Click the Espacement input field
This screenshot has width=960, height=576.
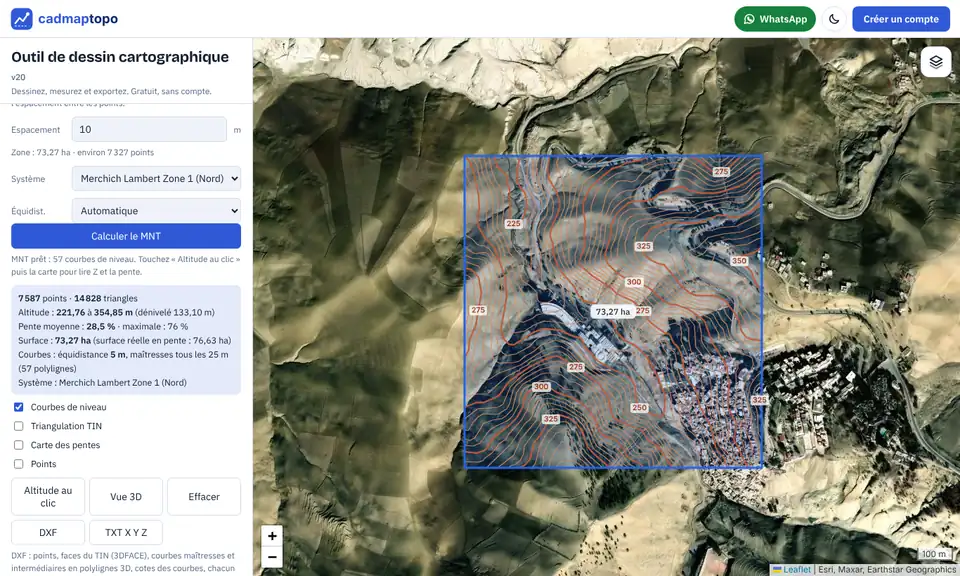click(x=149, y=130)
